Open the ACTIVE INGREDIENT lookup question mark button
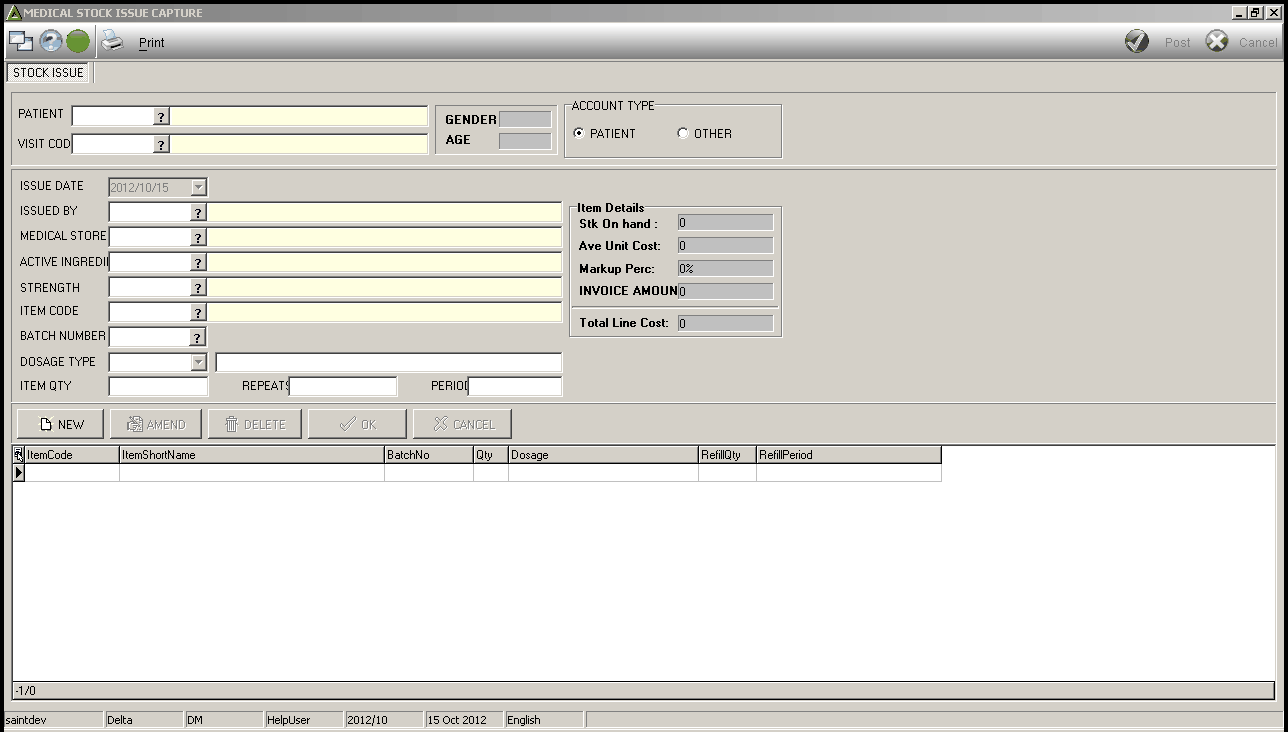1288x732 pixels. click(198, 263)
